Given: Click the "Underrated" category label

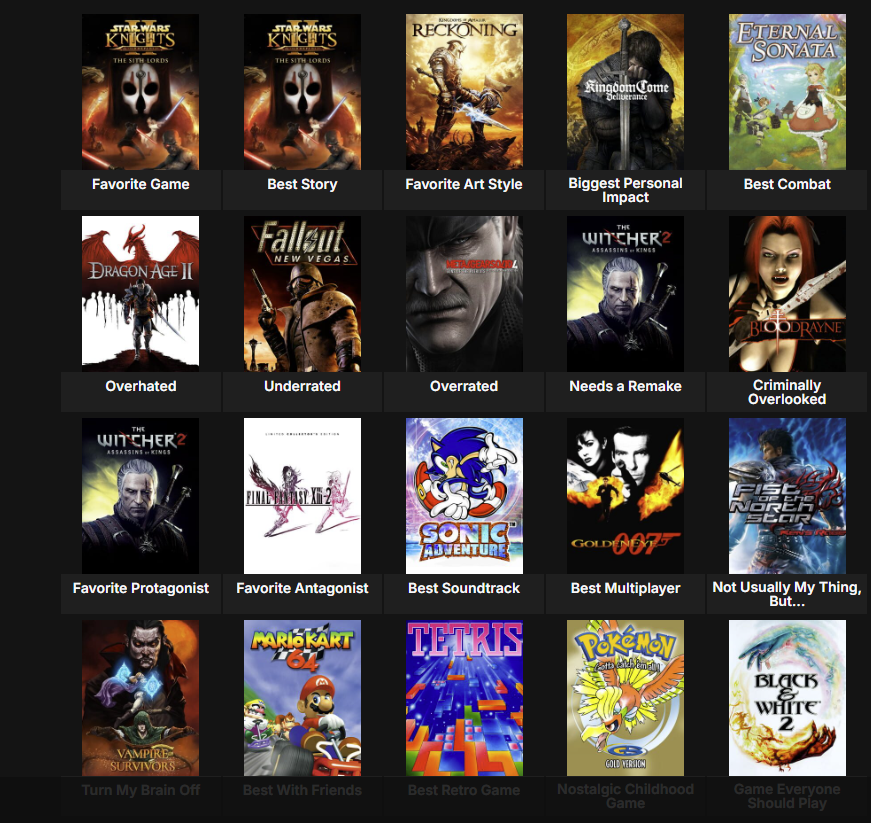Looking at the screenshot, I should pyautogui.click(x=302, y=387).
